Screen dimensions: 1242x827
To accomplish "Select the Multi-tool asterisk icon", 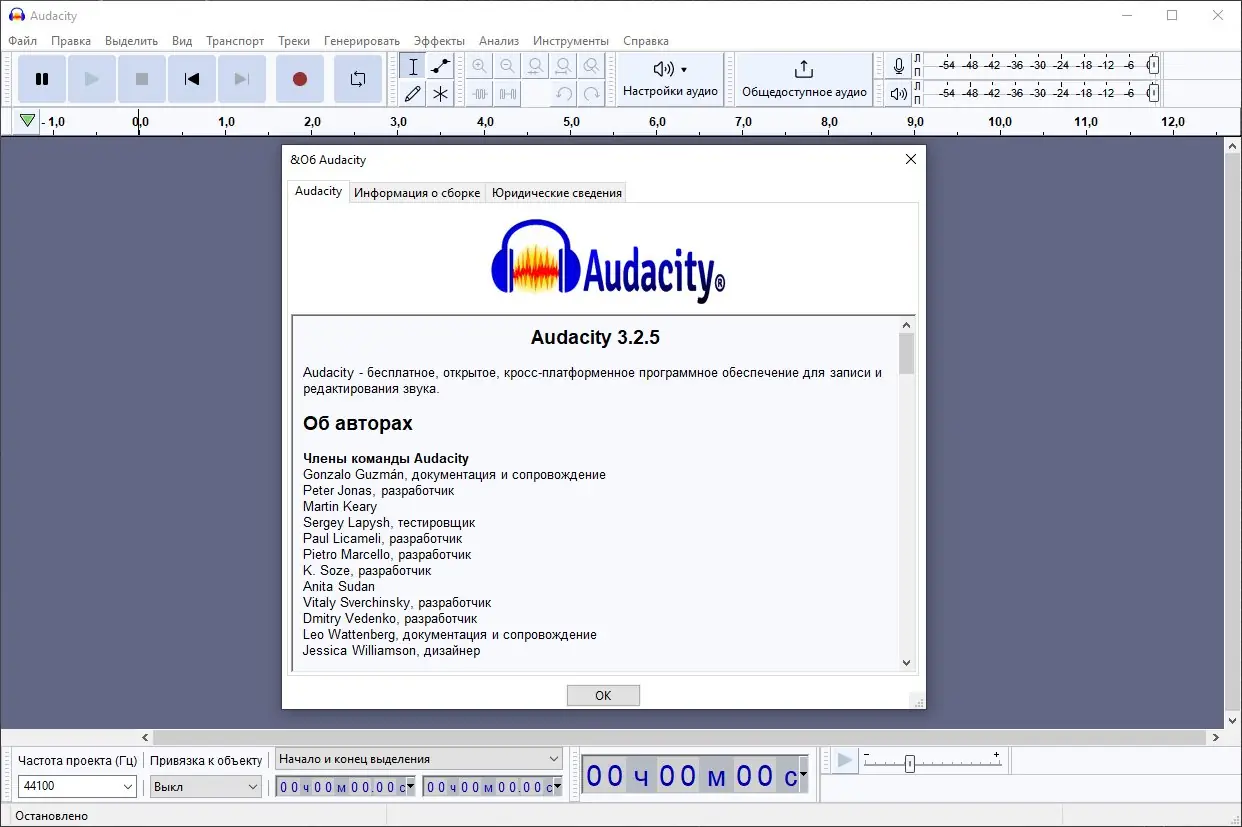I will [440, 94].
